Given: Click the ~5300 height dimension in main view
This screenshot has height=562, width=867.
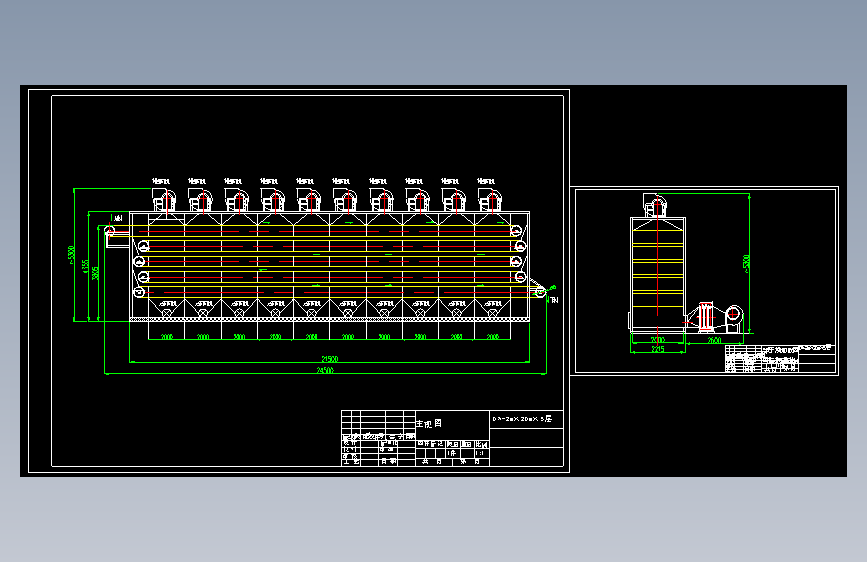Looking at the screenshot, I should click(71, 255).
